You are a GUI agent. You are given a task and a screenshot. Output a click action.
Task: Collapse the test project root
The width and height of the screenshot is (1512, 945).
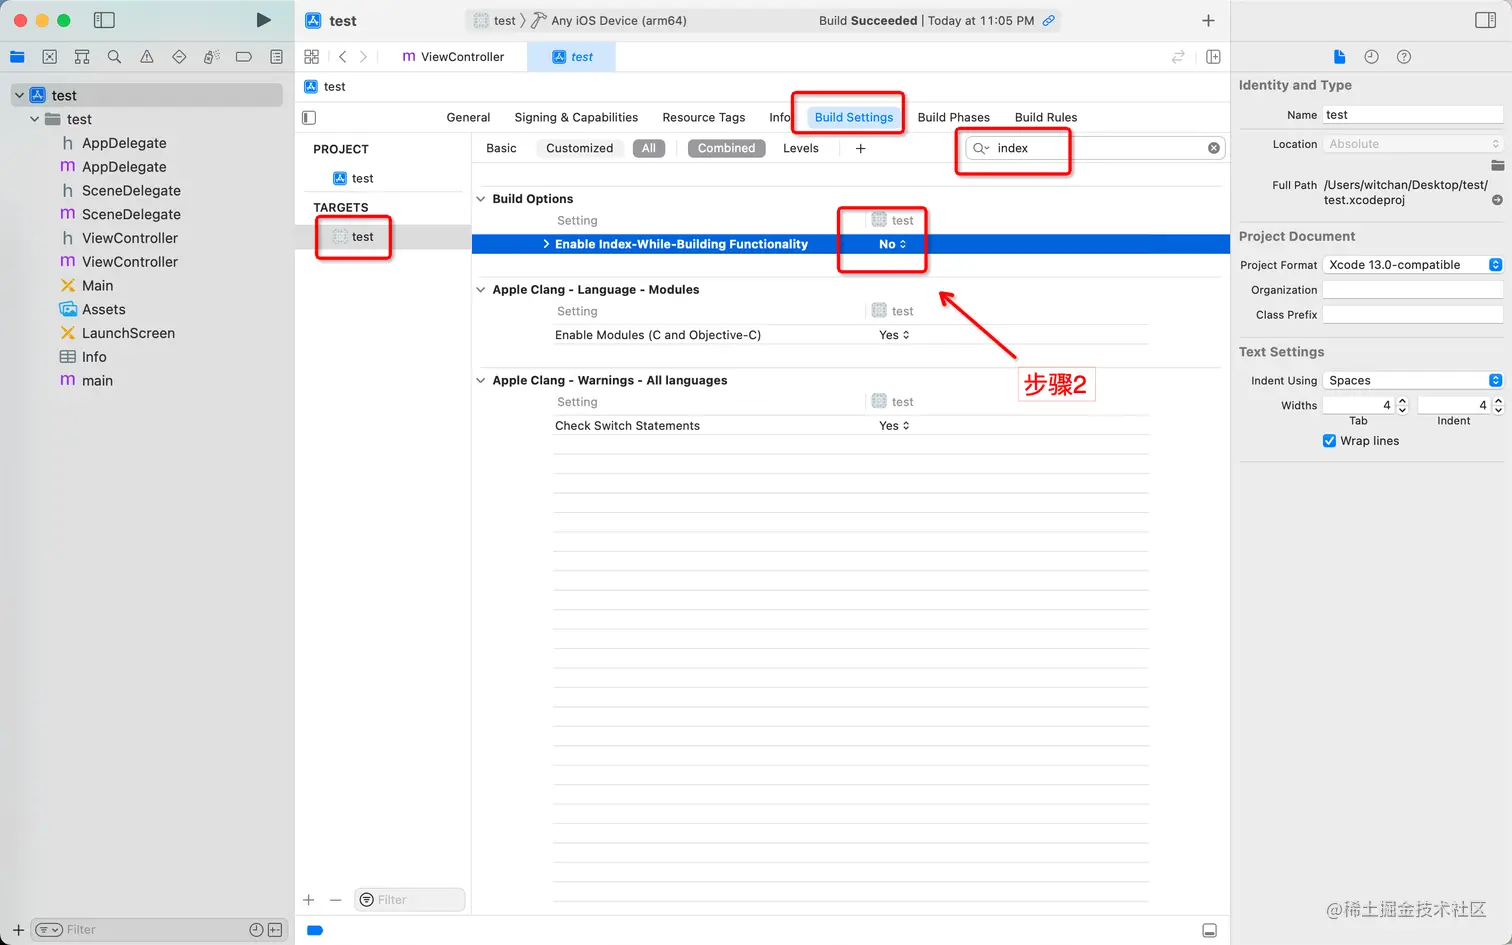tap(19, 95)
